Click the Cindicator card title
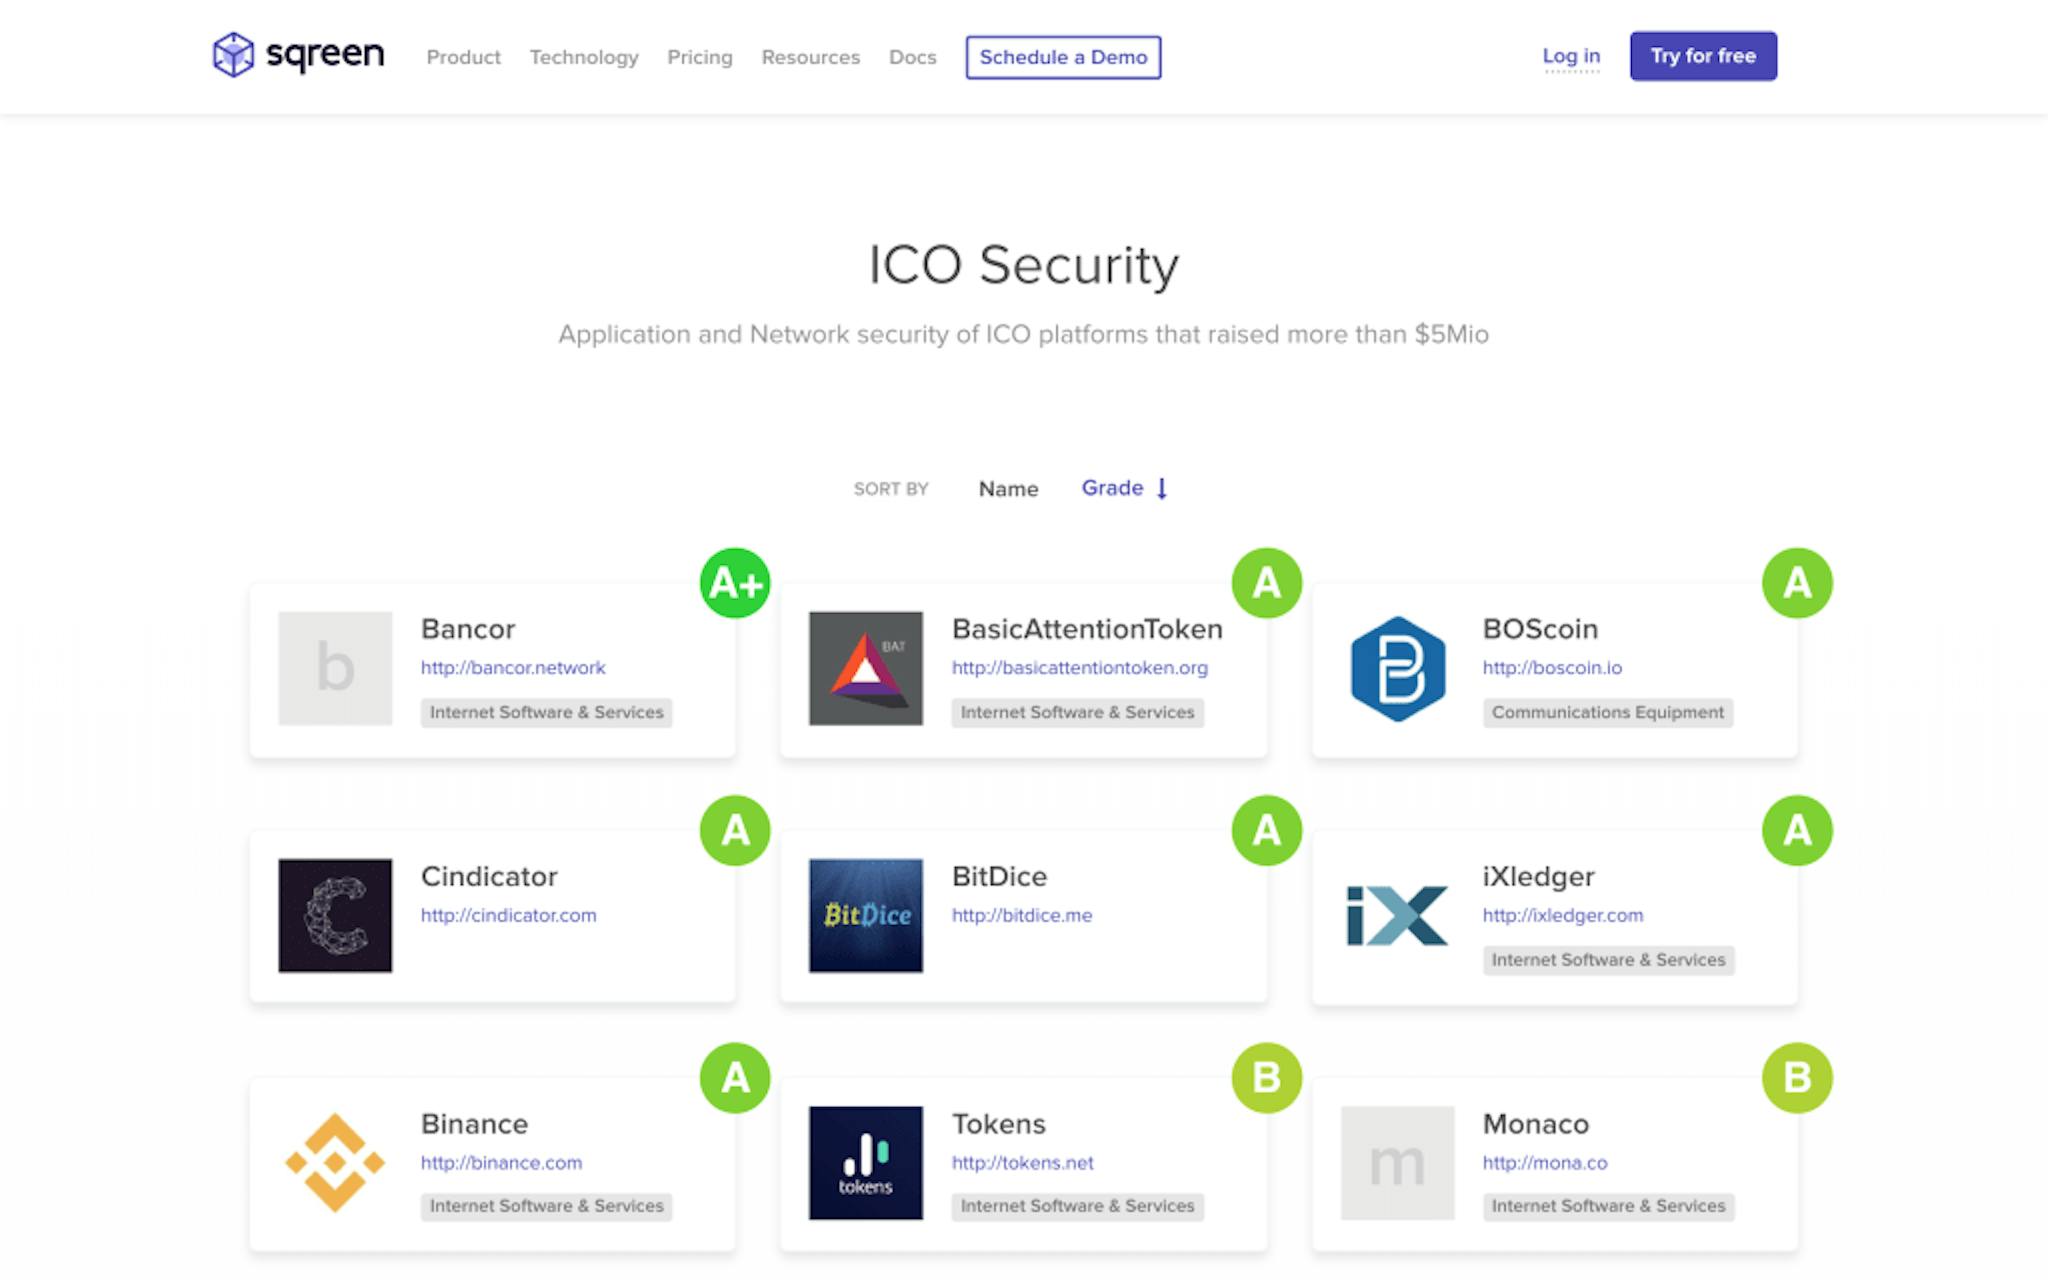2048x1280 pixels. 489,877
